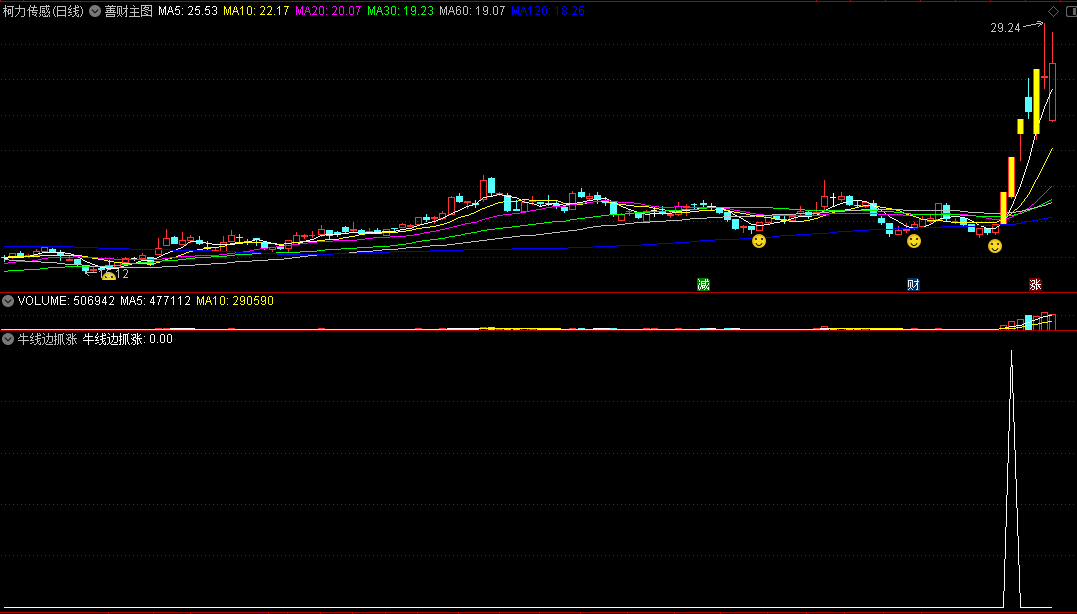Viewport: 1077px width, 614px height.
Task: Click the green 减 signal flag
Action: pyautogui.click(x=703, y=284)
